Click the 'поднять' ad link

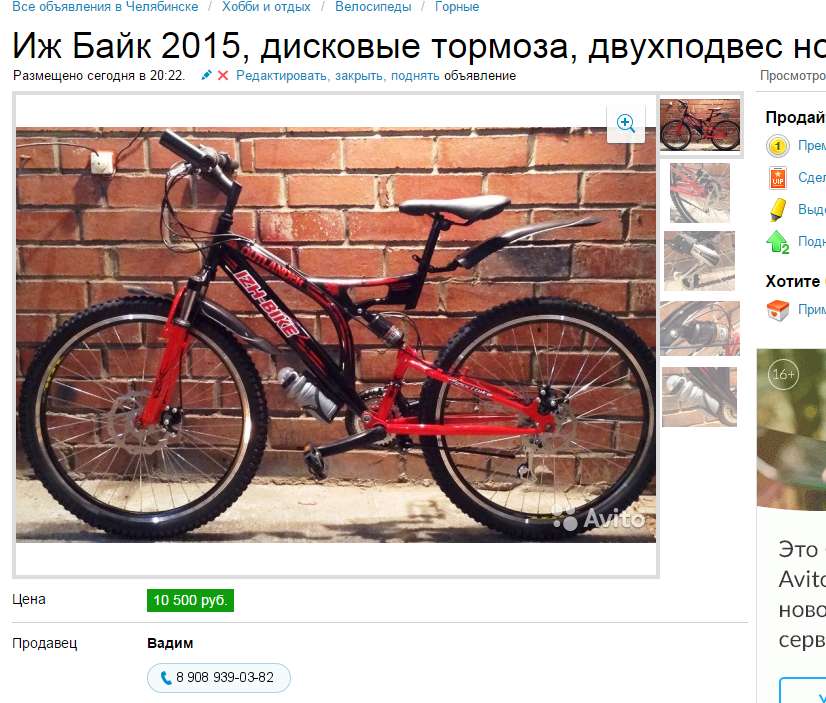[x=415, y=76]
